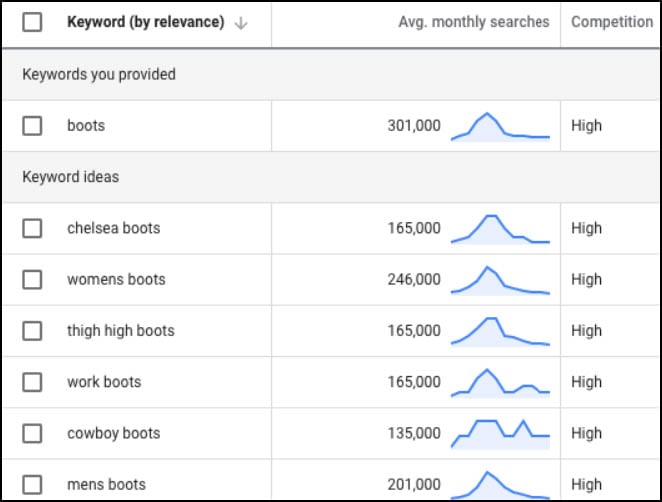662x502 pixels.
Task: Tick the cowboy boots checkbox
Action: pos(32,433)
